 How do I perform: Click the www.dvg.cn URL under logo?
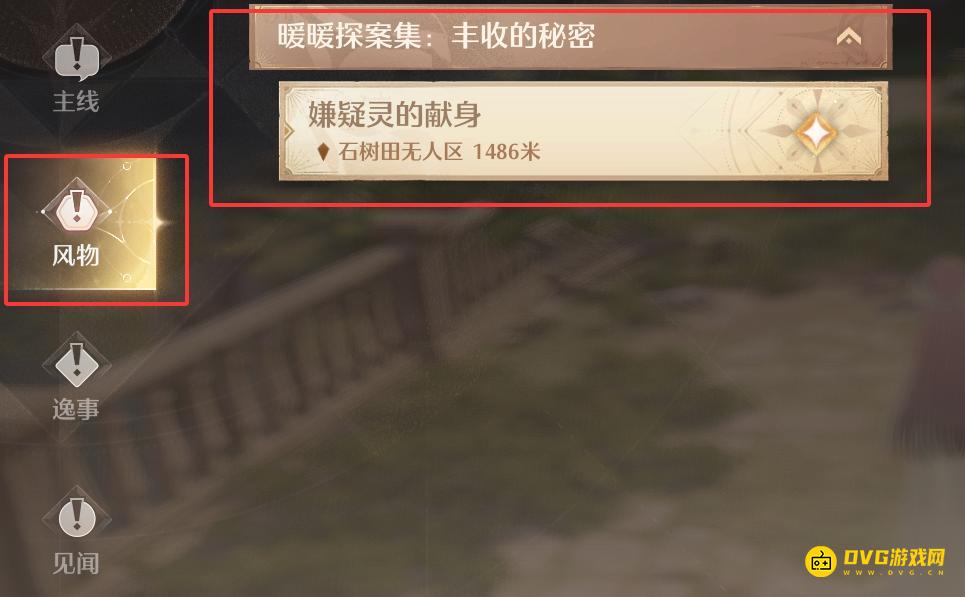pos(894,572)
